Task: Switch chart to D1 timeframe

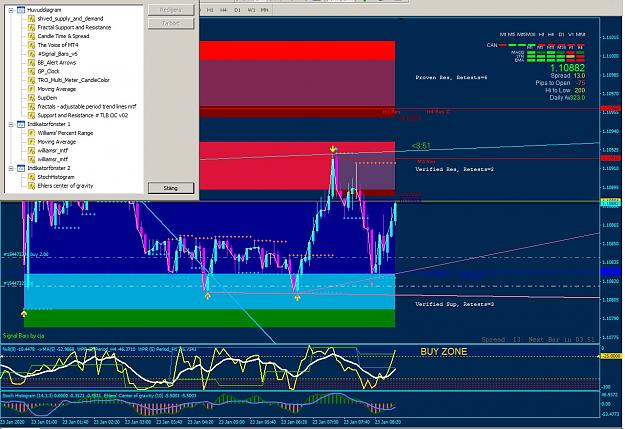Action: 237,10
